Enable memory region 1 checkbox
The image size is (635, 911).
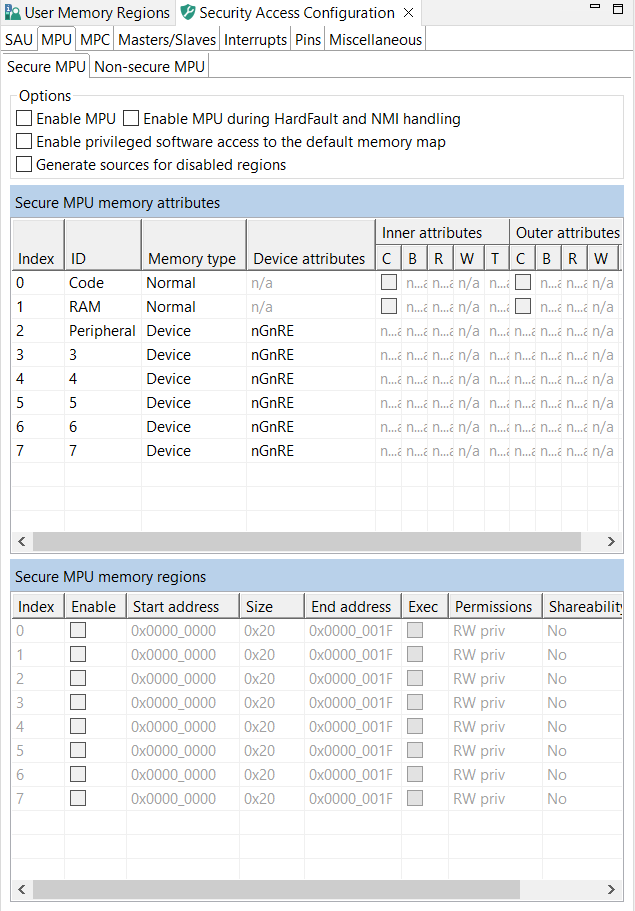pyautogui.click(x=78, y=654)
